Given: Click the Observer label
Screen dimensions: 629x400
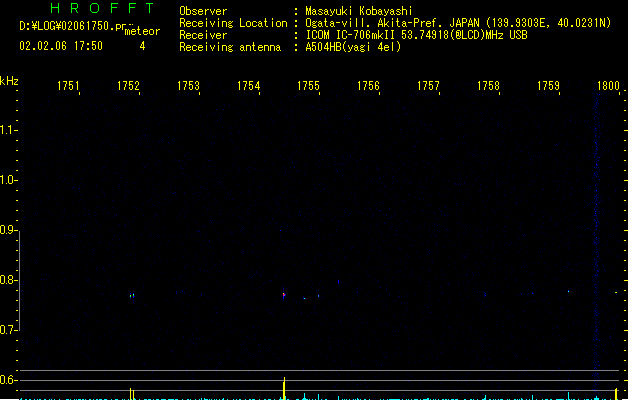Looking at the screenshot, I should tap(203, 11).
